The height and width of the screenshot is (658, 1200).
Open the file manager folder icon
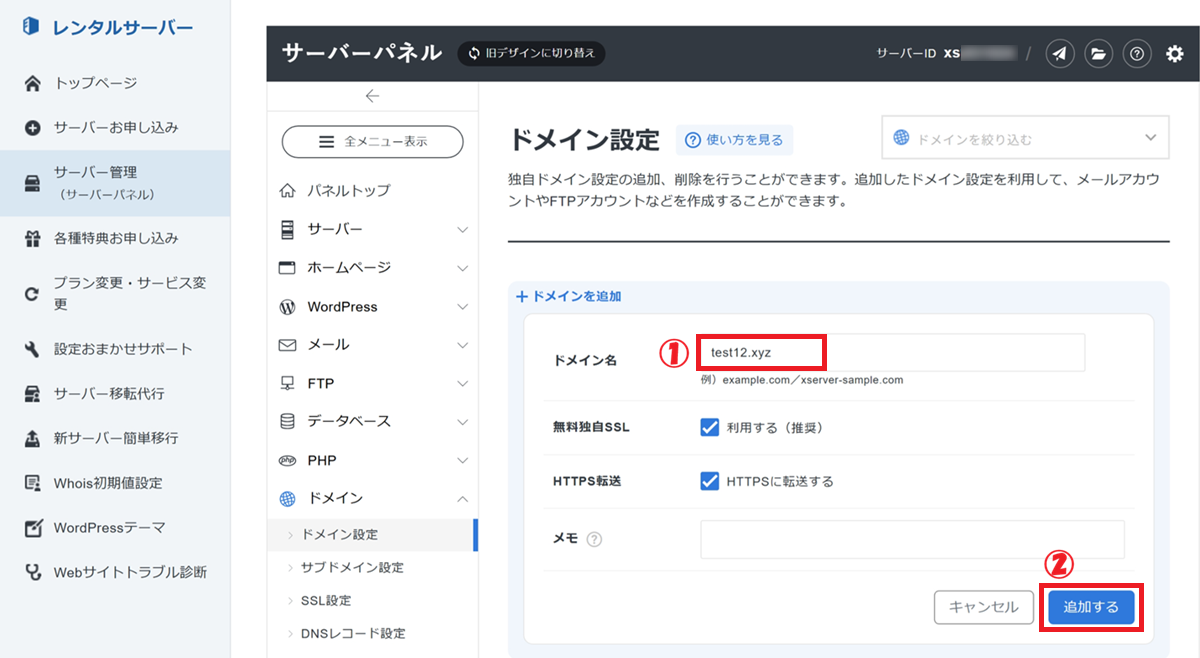1098,54
